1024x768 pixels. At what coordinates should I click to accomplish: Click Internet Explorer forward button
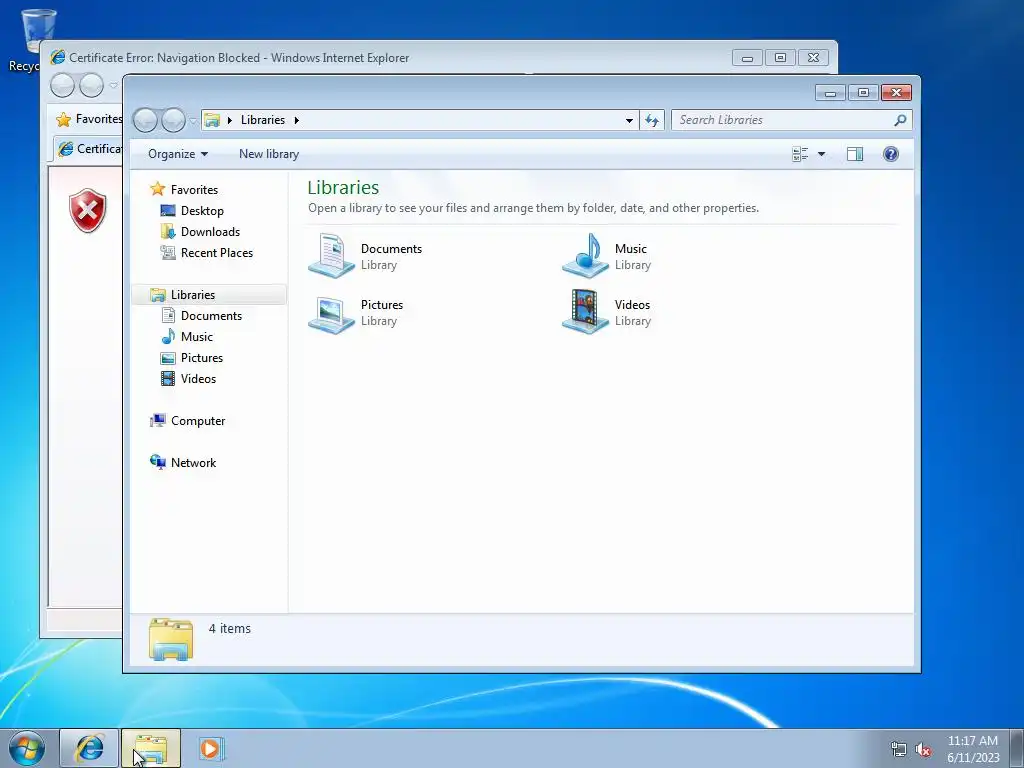(91, 86)
